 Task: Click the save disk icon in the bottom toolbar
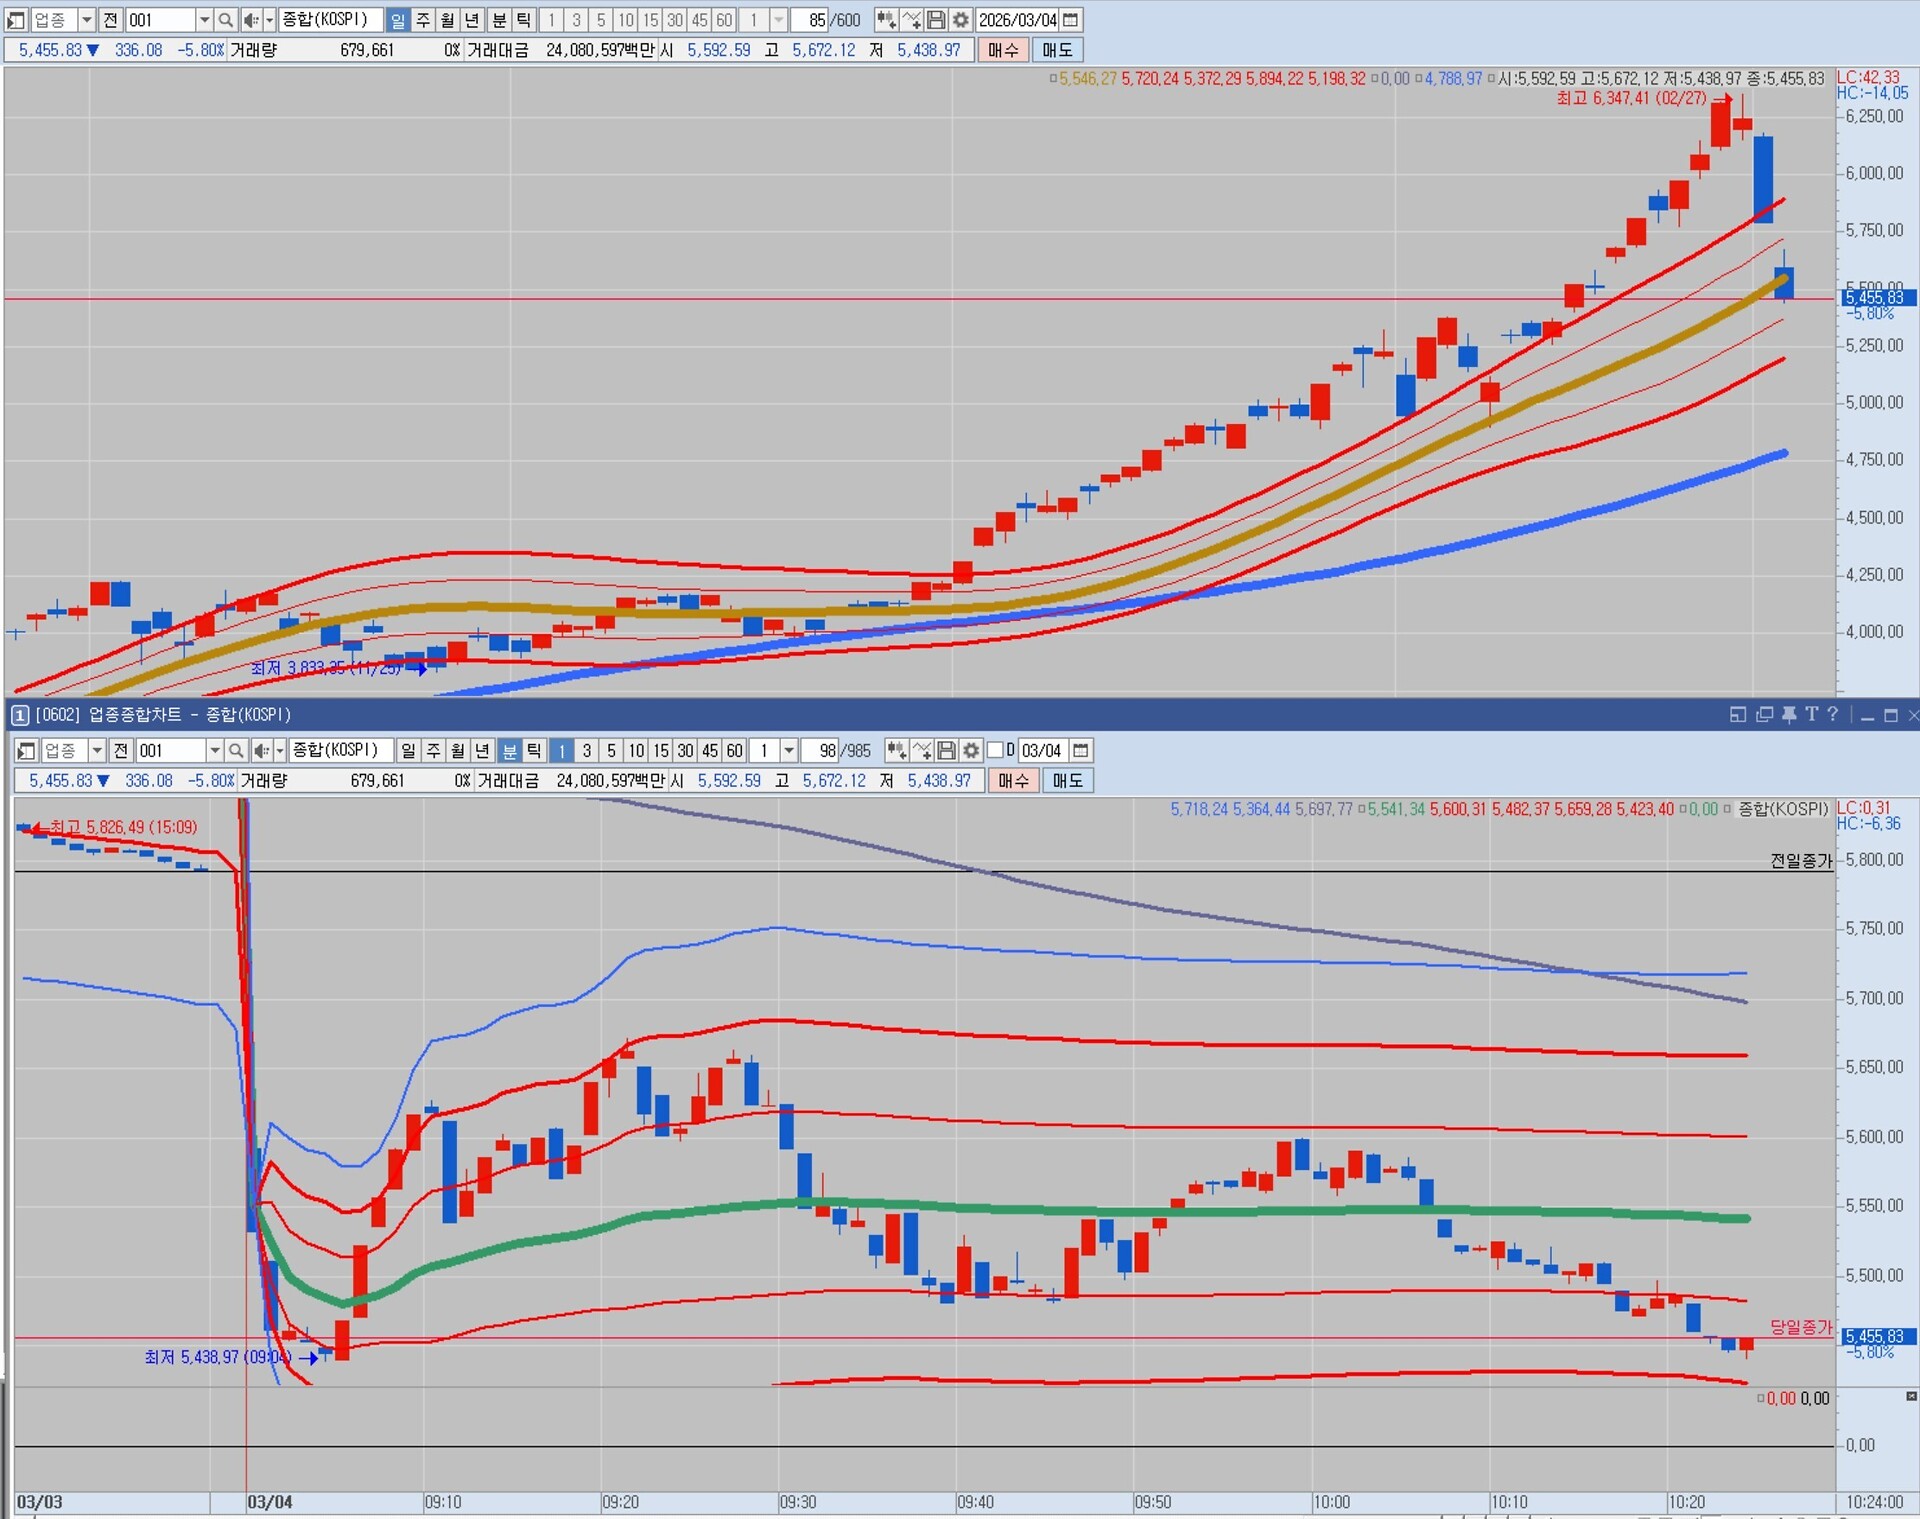pyautogui.click(x=946, y=750)
